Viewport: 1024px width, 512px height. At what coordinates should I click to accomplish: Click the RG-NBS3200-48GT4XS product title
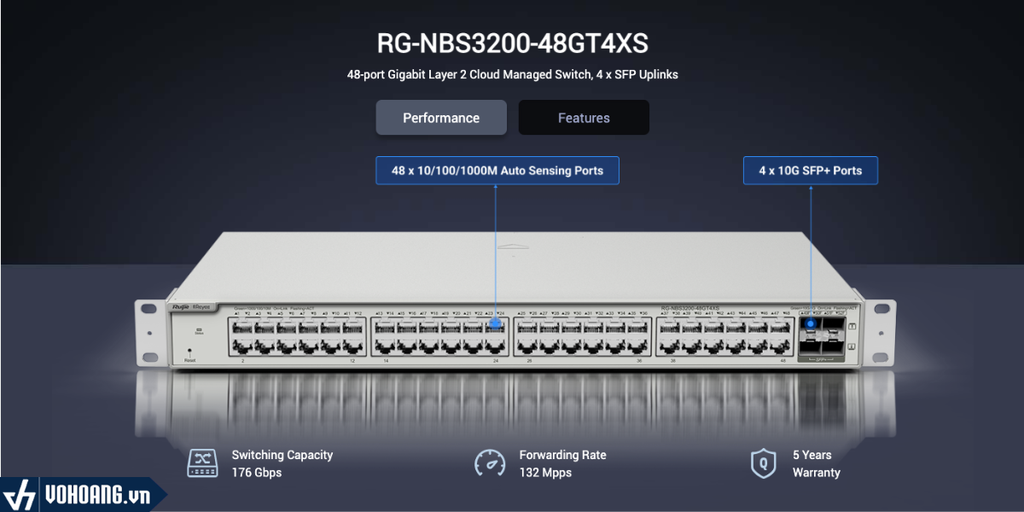512,44
